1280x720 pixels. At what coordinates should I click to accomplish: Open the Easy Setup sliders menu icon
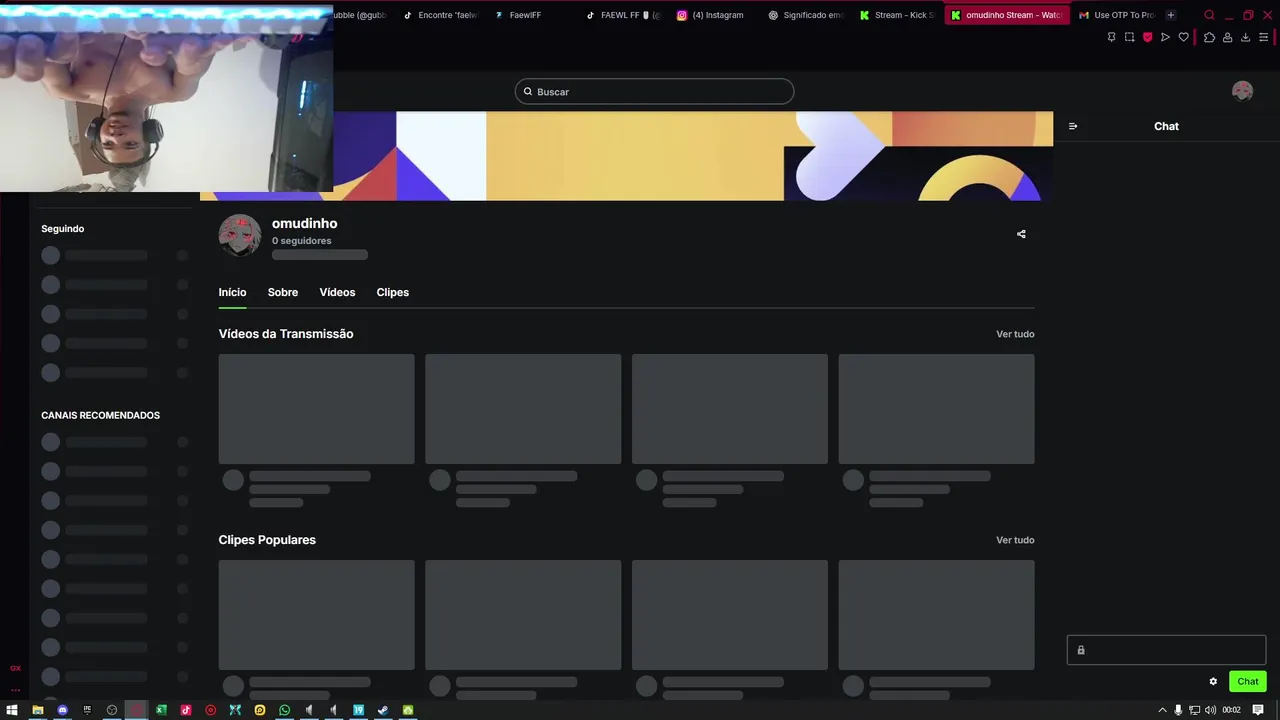[x=1263, y=37]
